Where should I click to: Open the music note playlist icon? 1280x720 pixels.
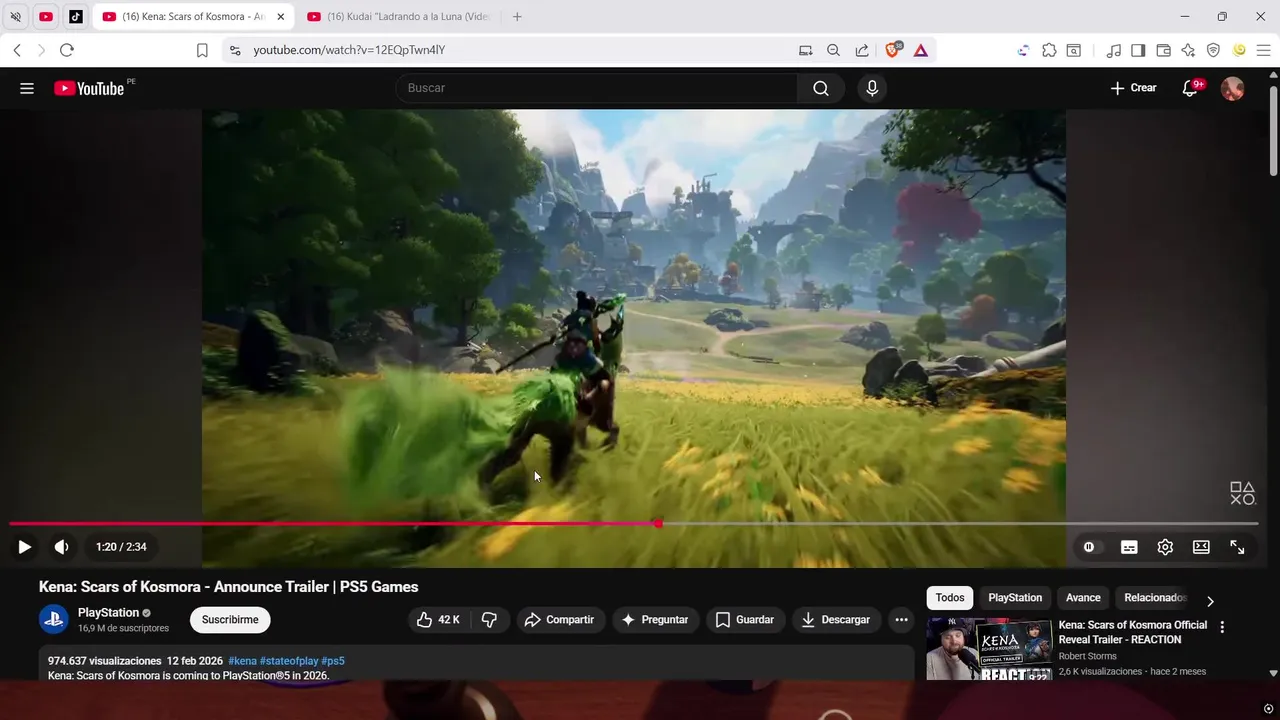[1113, 50]
